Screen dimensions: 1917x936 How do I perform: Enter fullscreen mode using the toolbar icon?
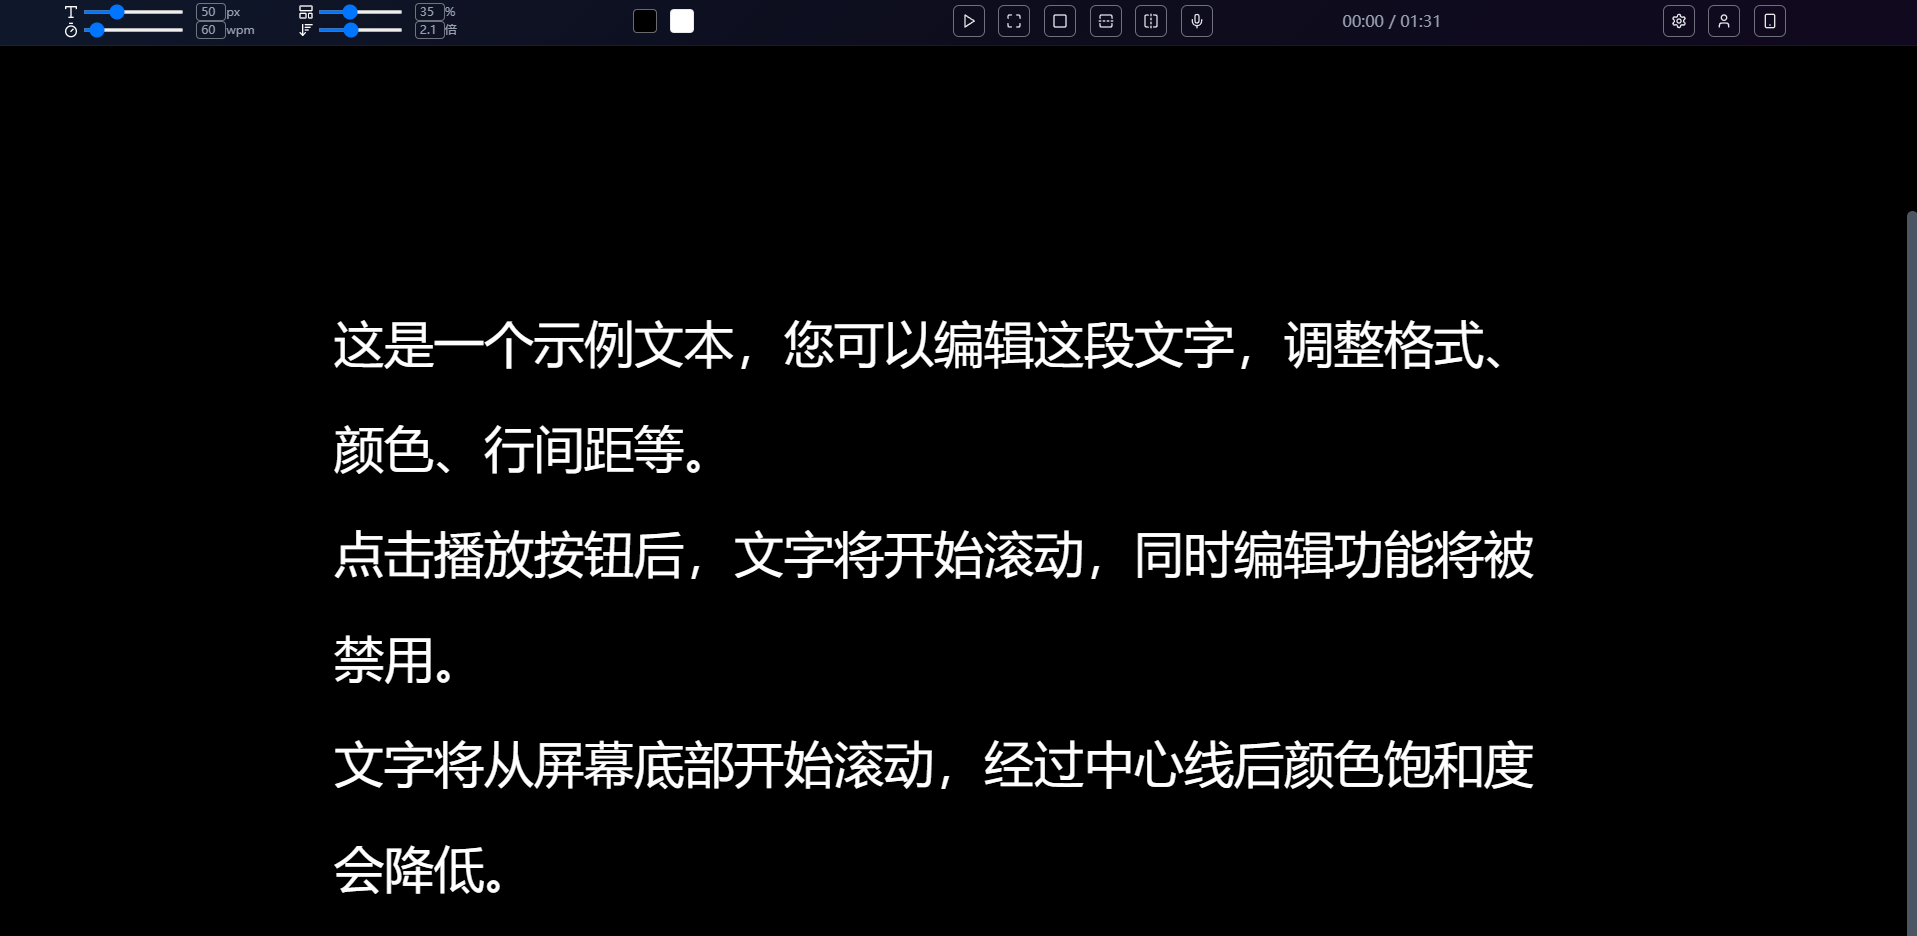[1014, 21]
